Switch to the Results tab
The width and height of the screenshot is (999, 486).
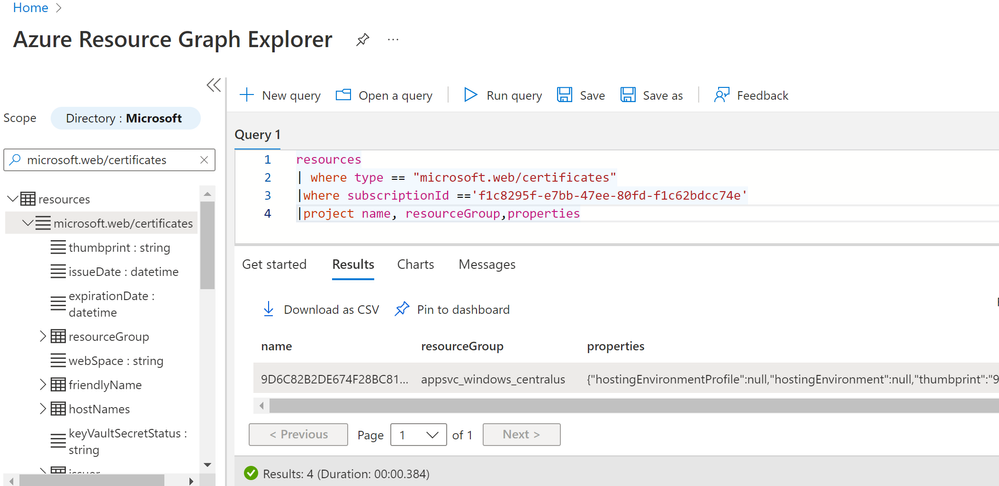[x=353, y=264]
